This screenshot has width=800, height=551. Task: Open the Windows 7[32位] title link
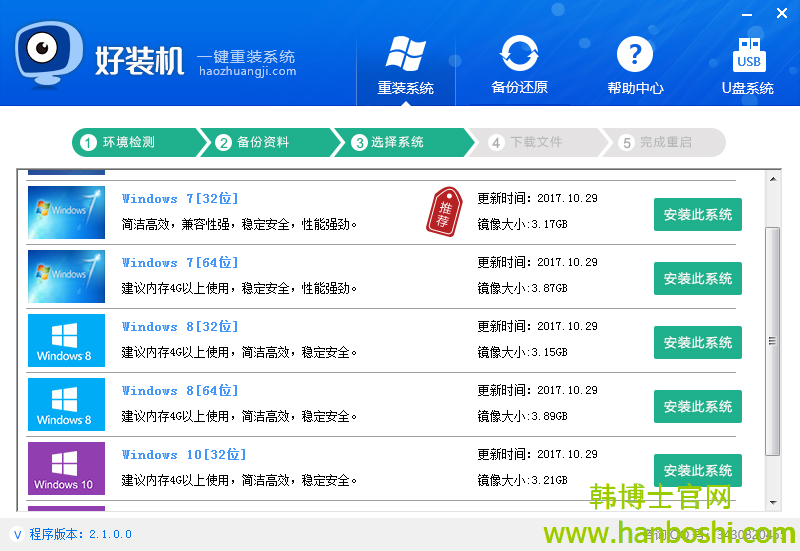[180, 198]
